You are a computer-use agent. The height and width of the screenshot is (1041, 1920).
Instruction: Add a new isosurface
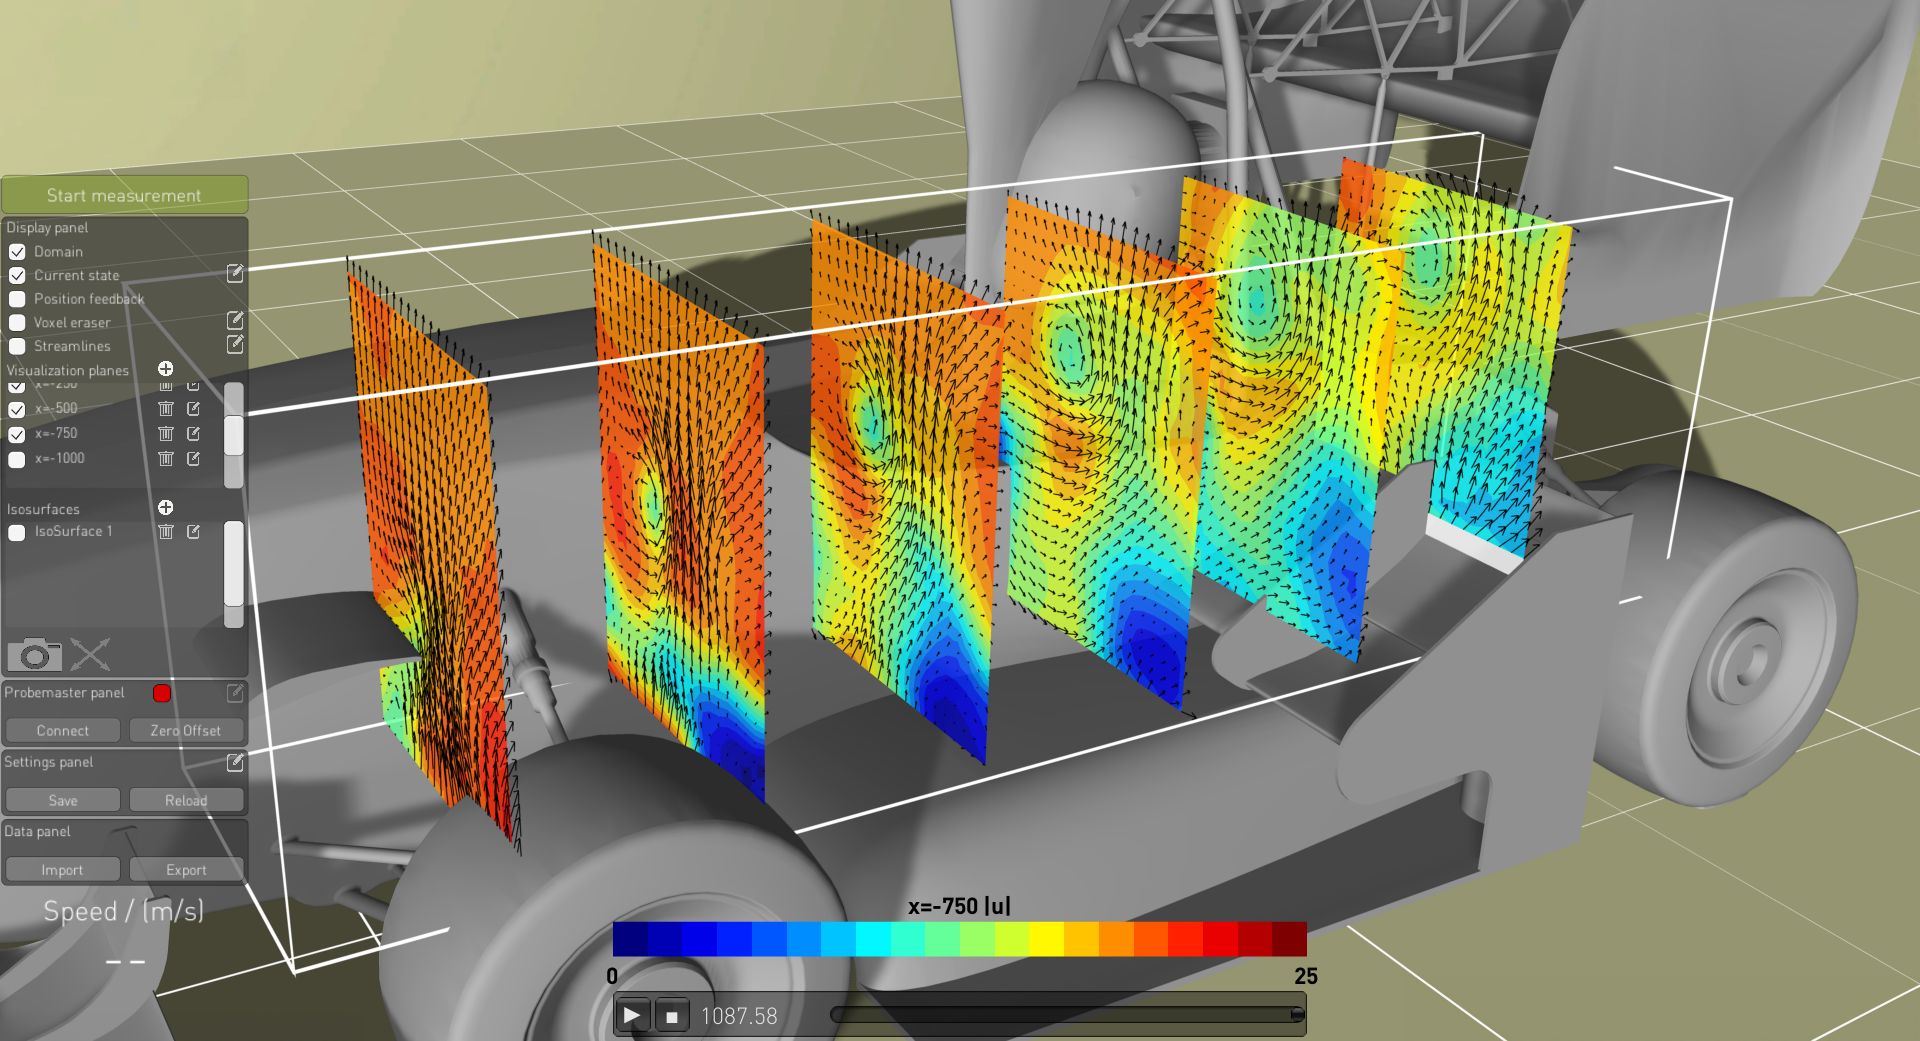(x=166, y=508)
